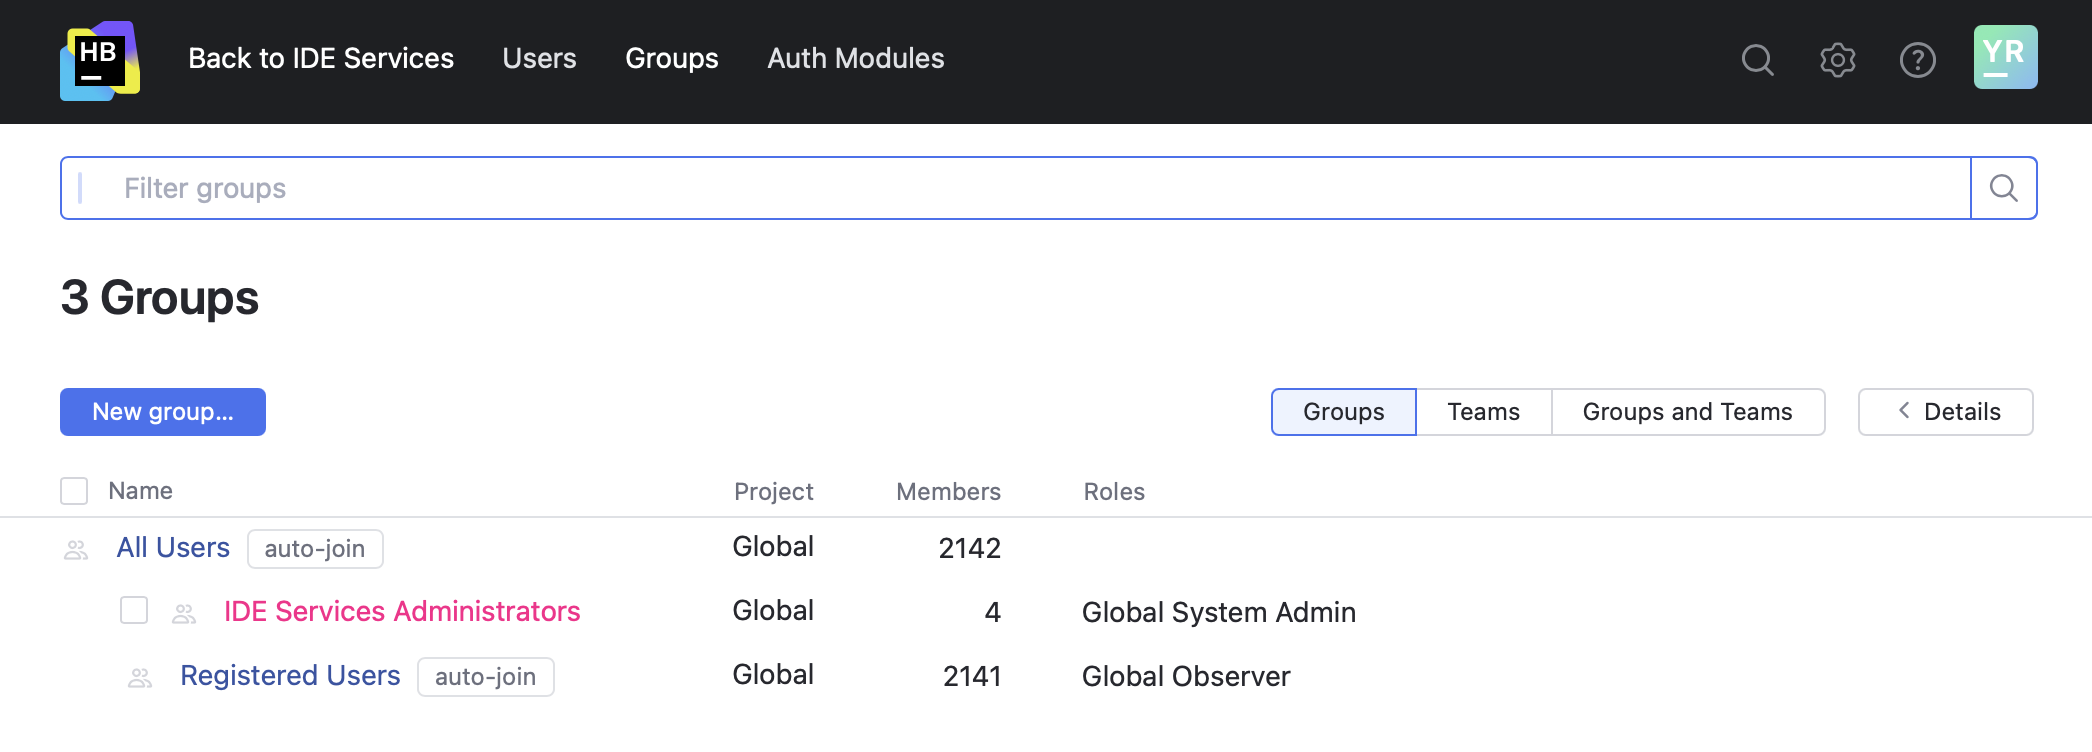
Task: Click the member count 2141
Action: point(972,676)
